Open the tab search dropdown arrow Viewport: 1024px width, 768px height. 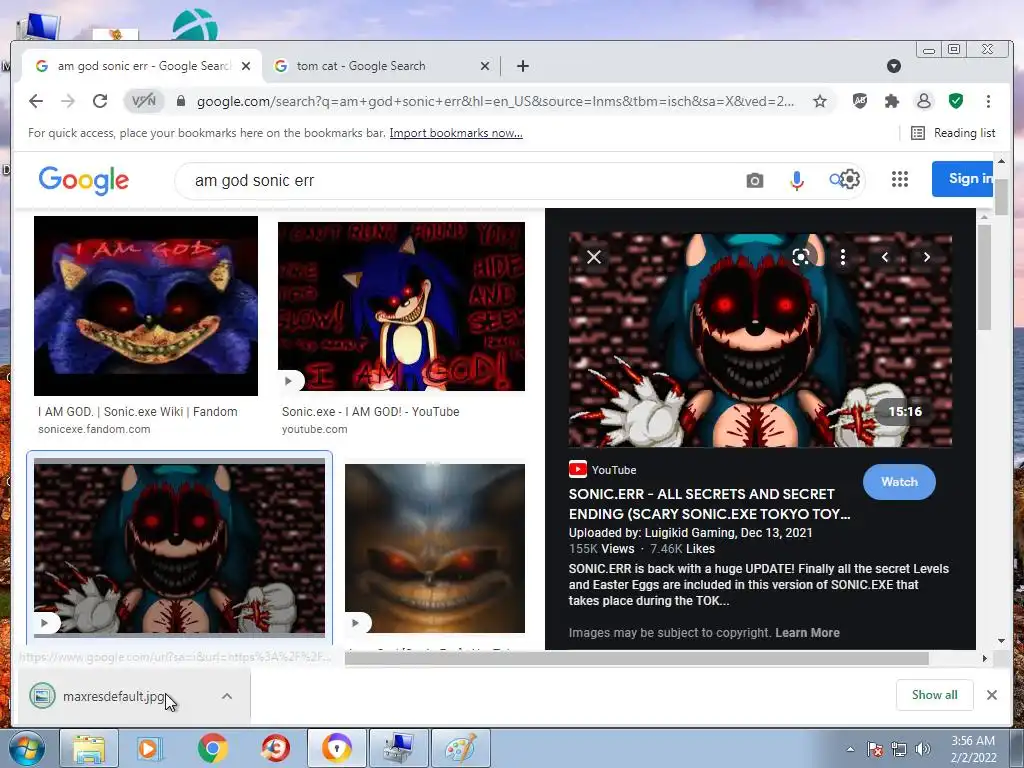[894, 66]
